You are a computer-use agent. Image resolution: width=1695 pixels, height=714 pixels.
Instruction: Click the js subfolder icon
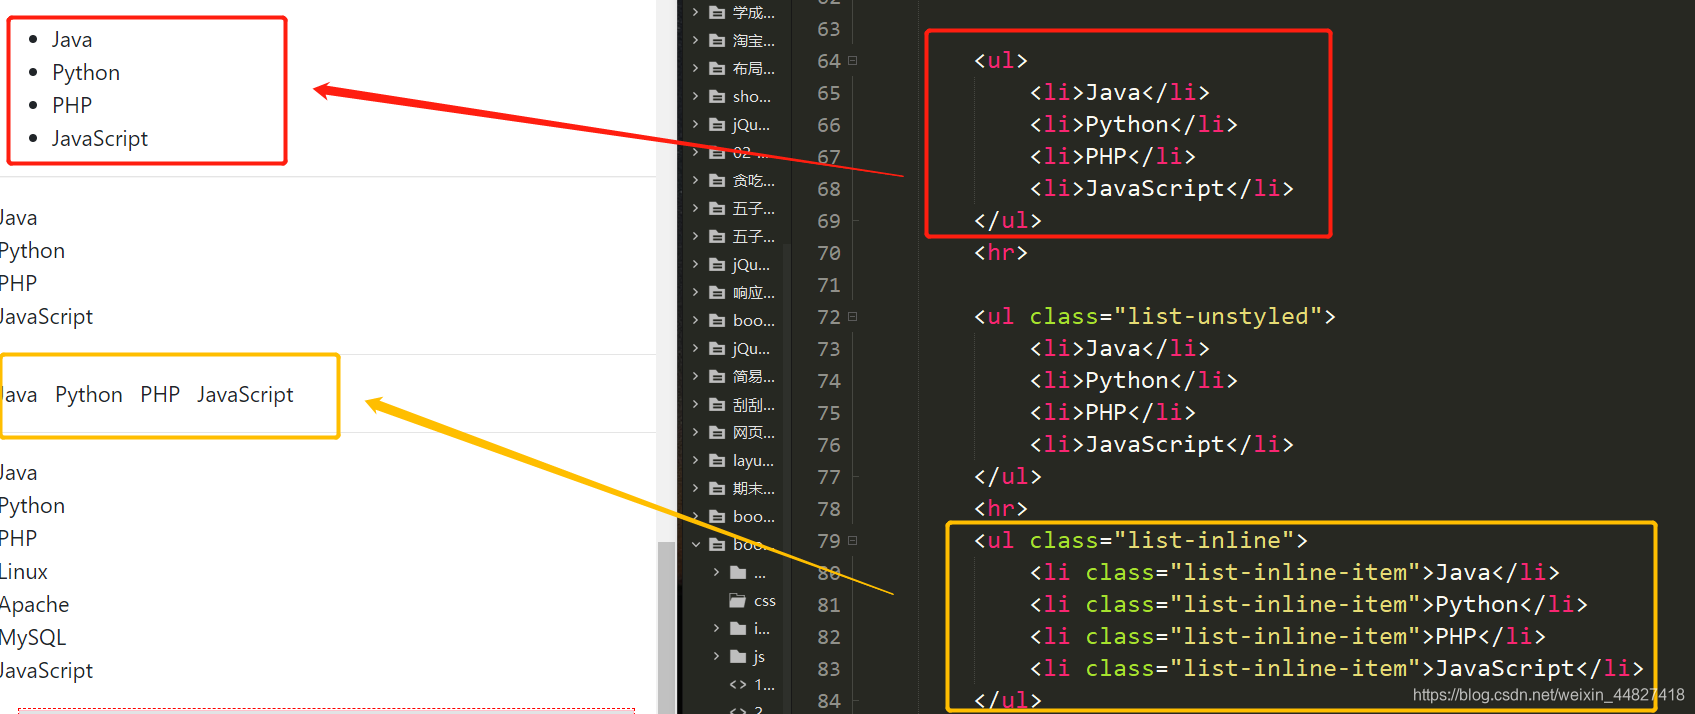[738, 657]
